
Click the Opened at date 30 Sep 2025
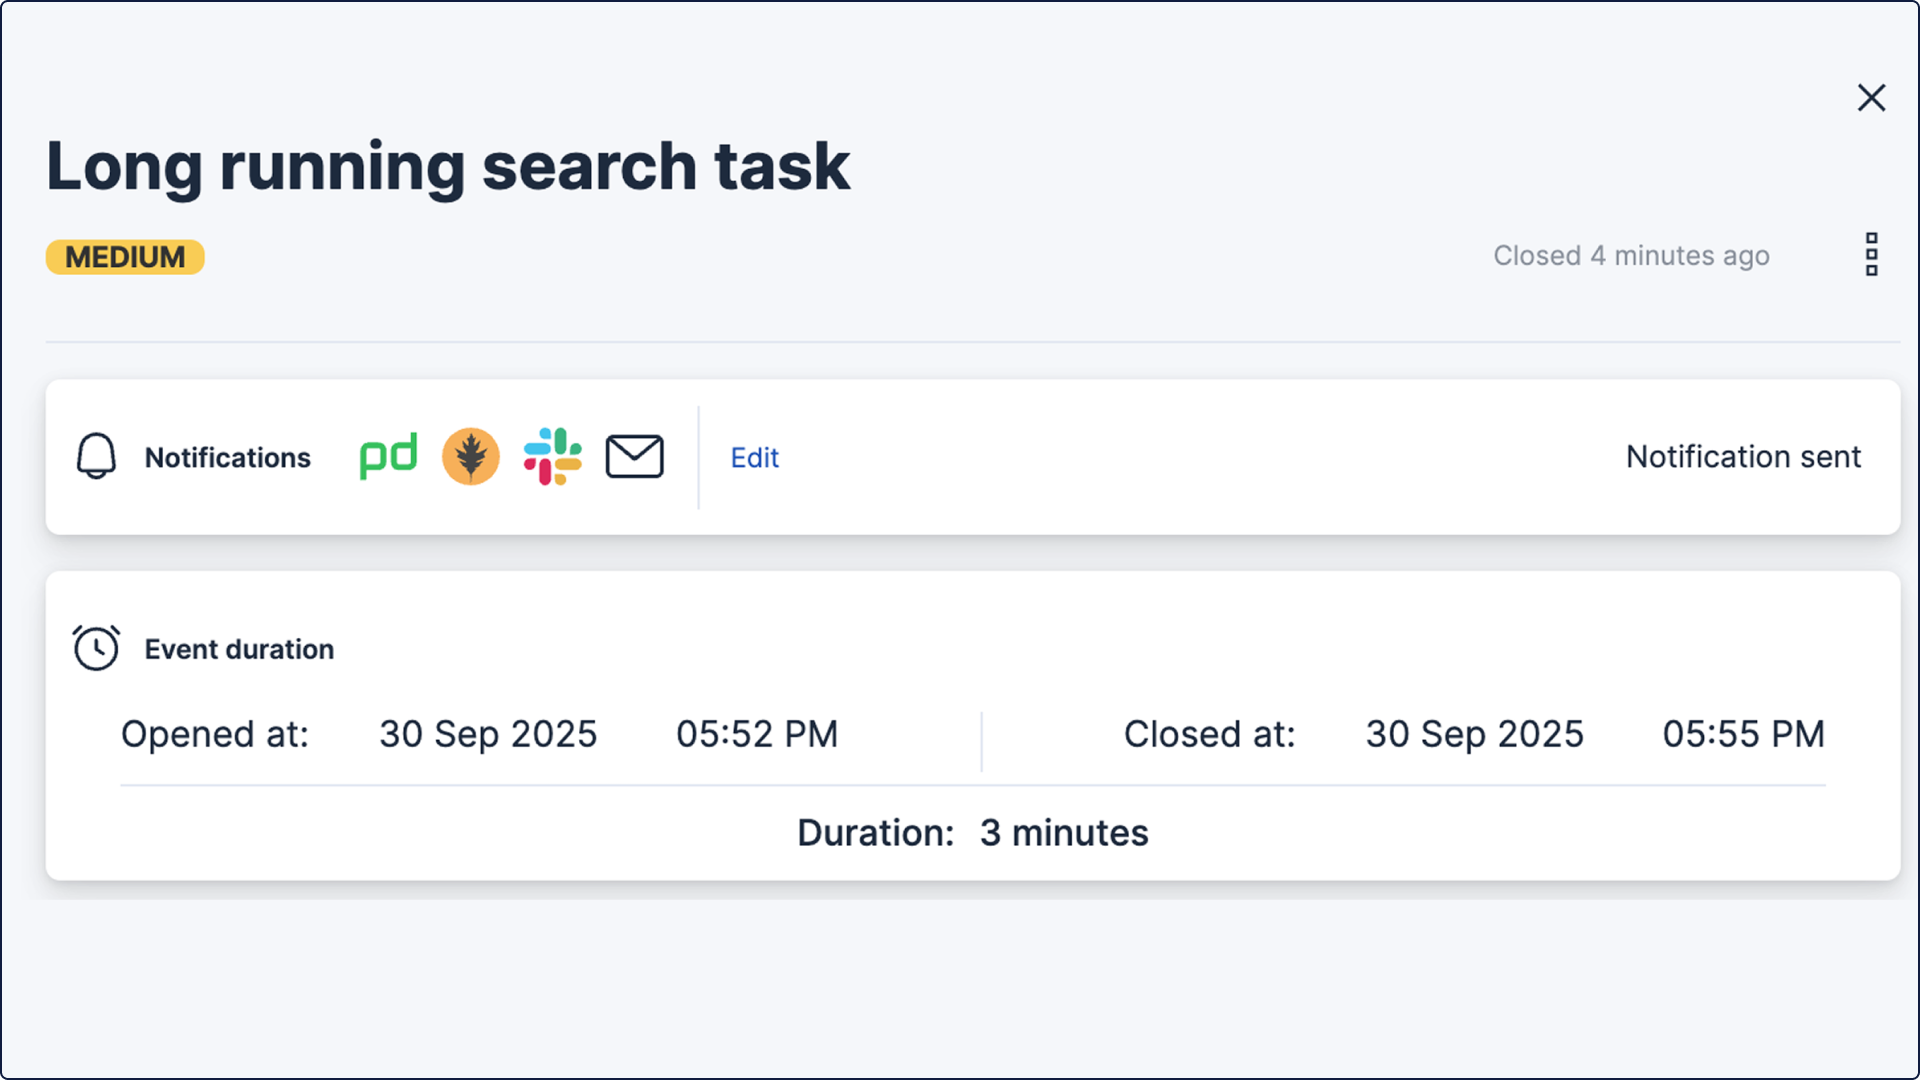pos(488,734)
